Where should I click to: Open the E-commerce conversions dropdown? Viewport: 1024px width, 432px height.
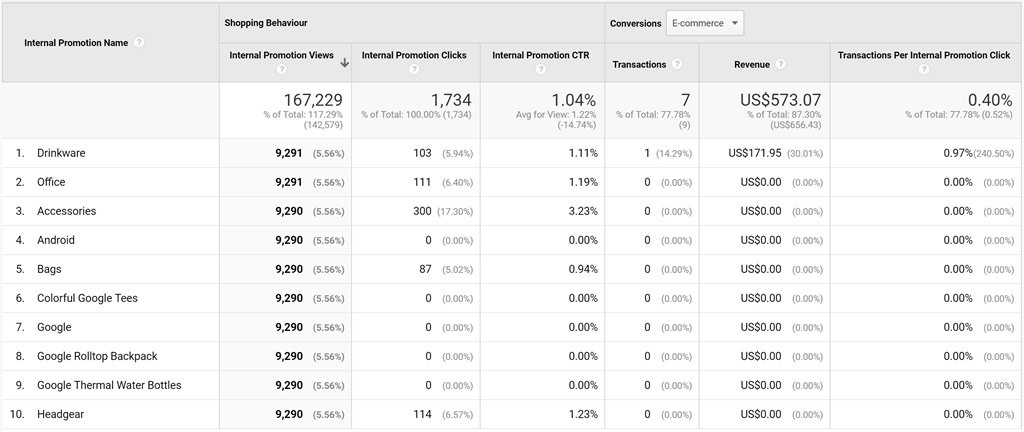click(705, 23)
